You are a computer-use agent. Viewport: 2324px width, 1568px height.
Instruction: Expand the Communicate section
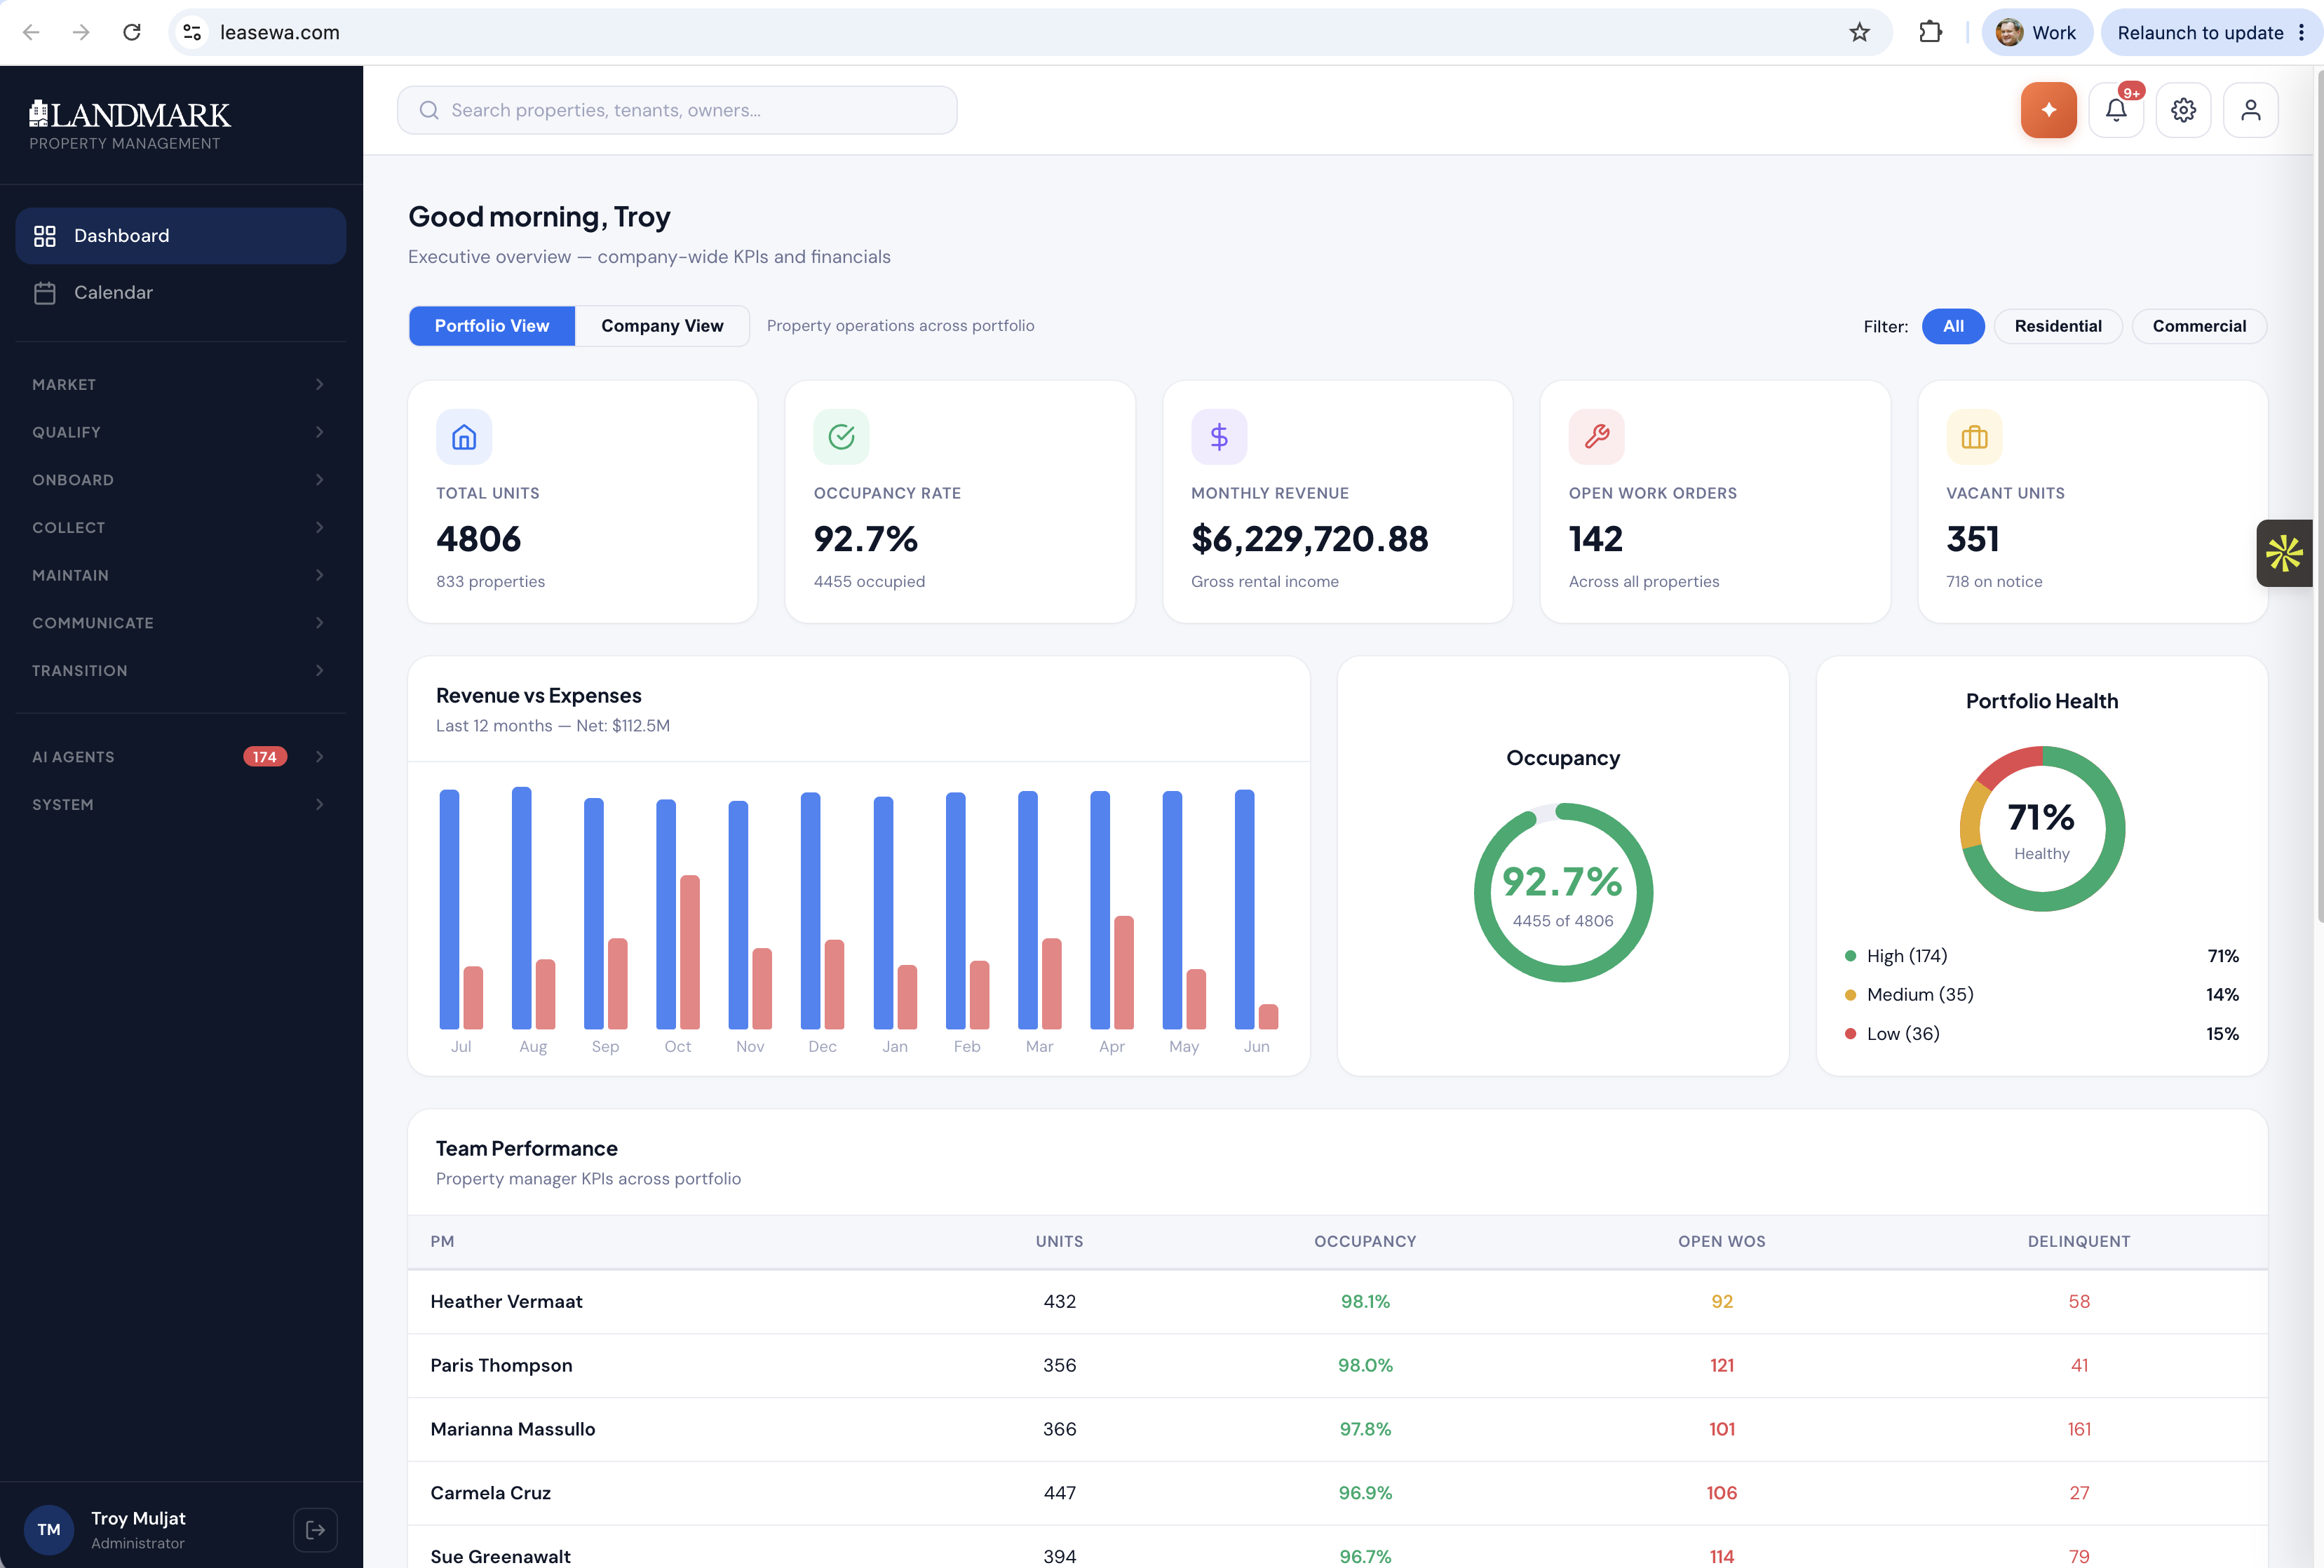point(180,622)
